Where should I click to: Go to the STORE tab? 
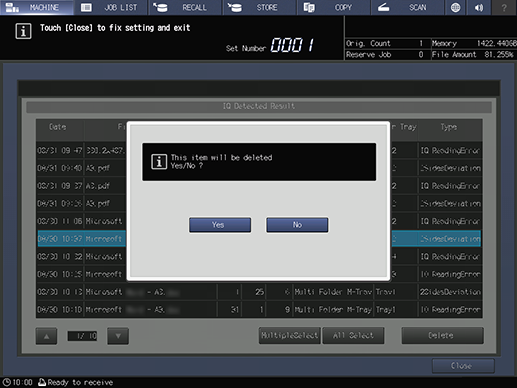(x=259, y=7)
